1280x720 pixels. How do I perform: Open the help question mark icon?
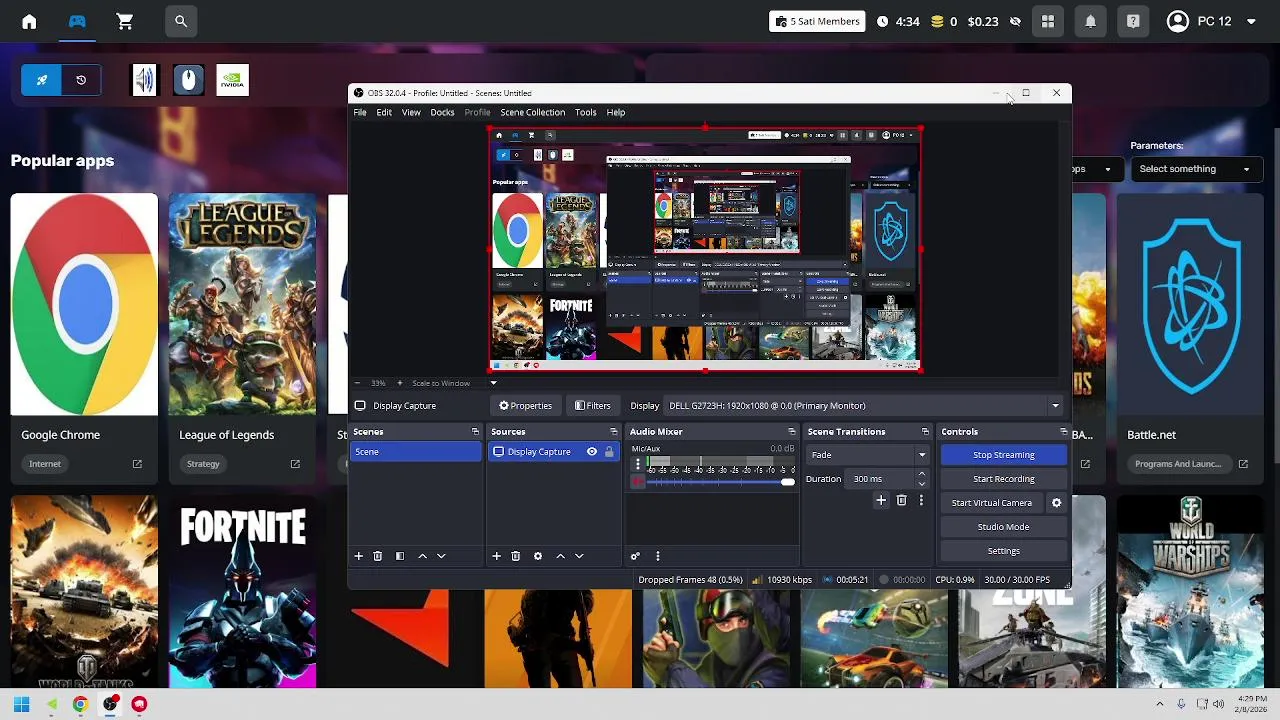(x=1133, y=21)
